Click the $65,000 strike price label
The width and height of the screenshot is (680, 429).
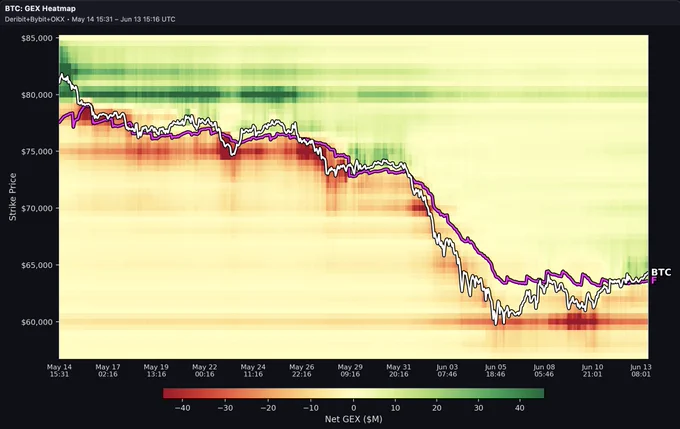pyautogui.click(x=37, y=265)
